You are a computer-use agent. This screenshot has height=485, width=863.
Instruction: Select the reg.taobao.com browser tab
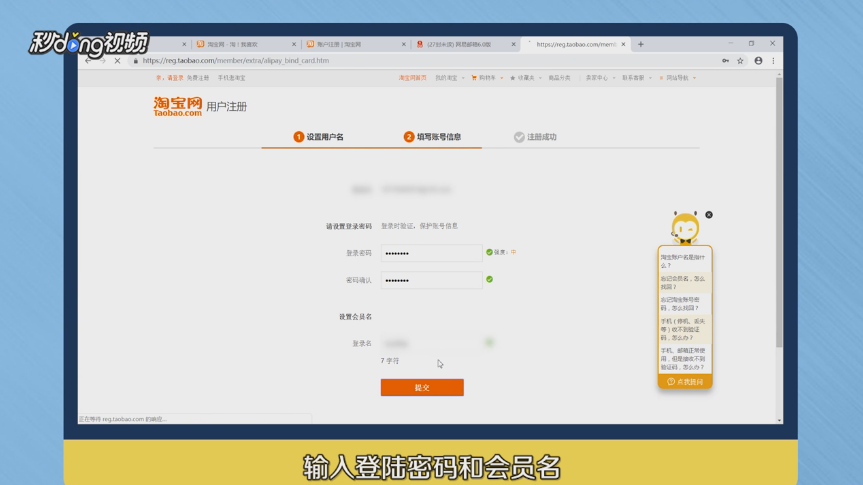(575, 44)
